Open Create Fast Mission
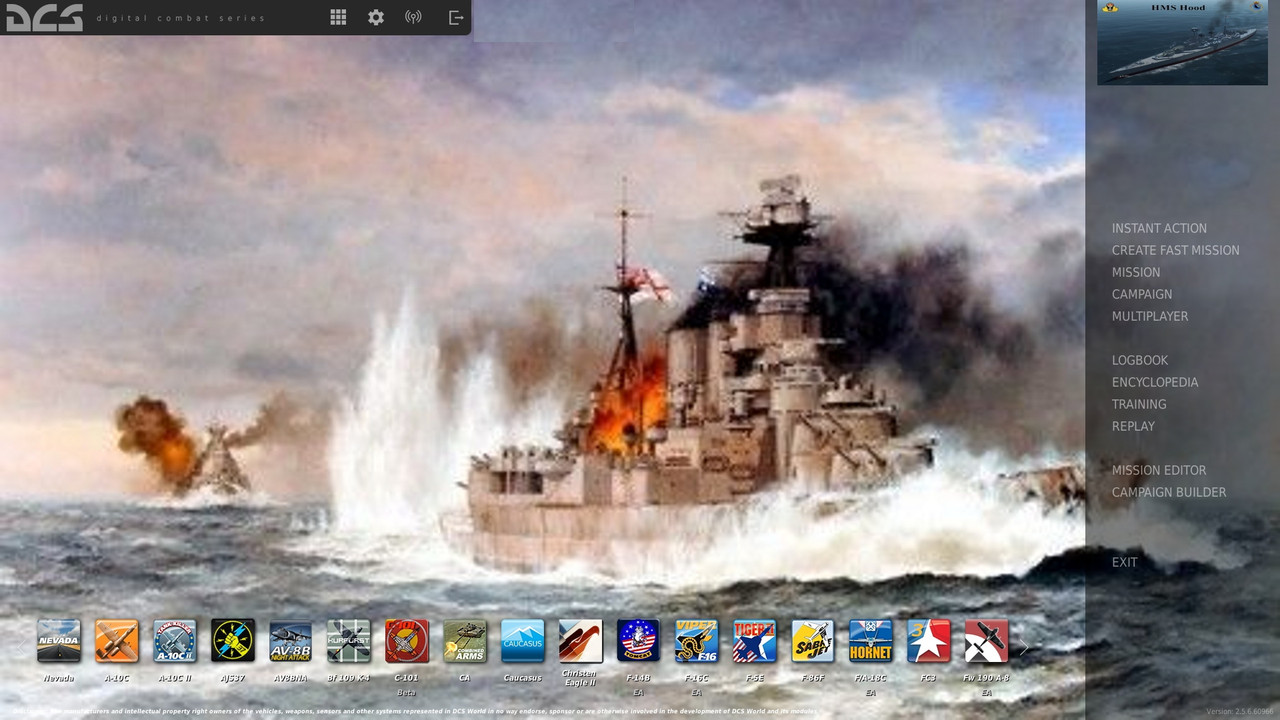 1175,250
